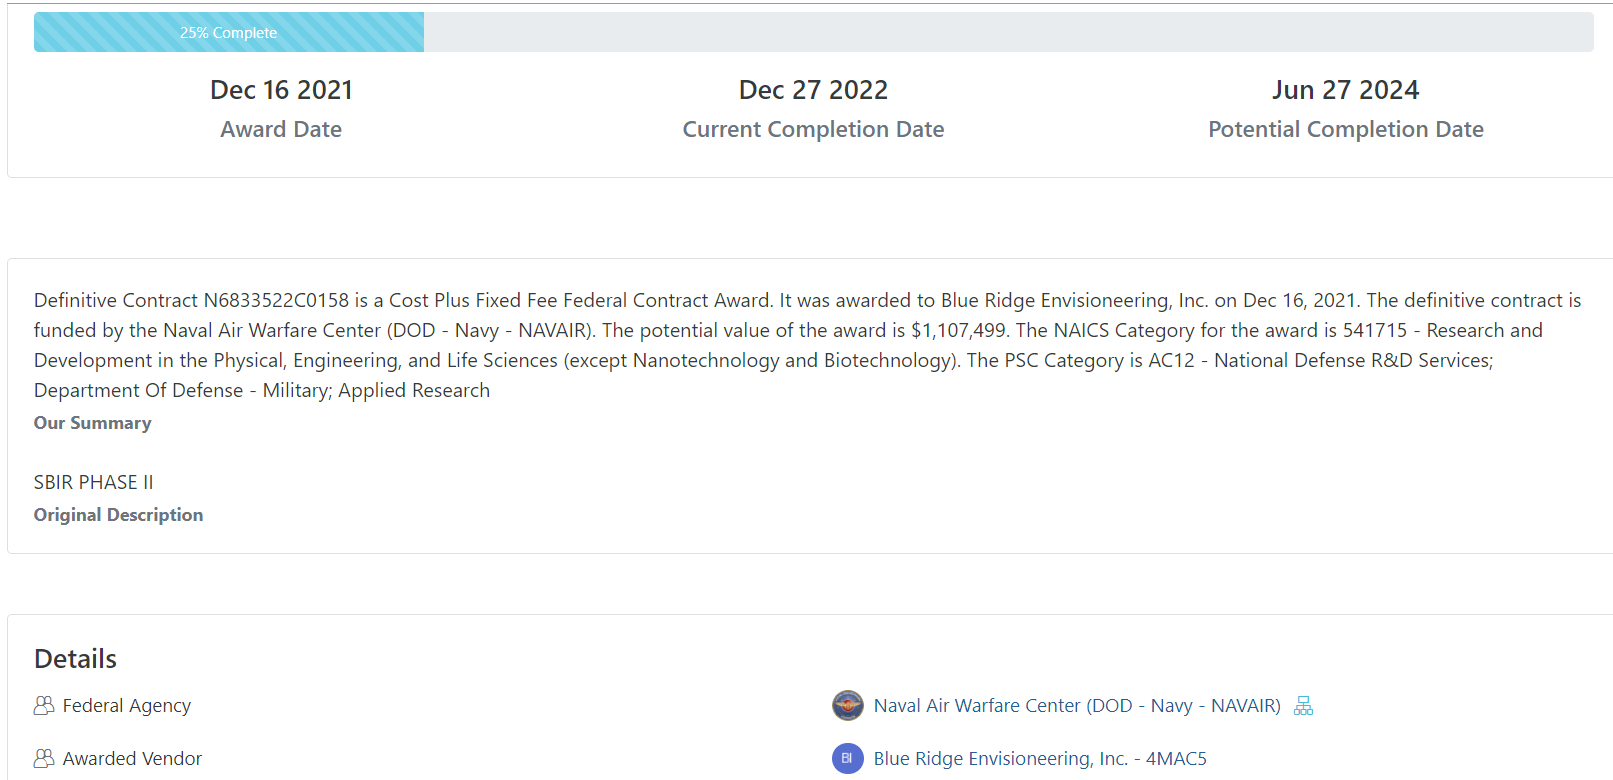The height and width of the screenshot is (780, 1613).
Task: Click the Awarded Vendor field label
Action: tap(132, 759)
